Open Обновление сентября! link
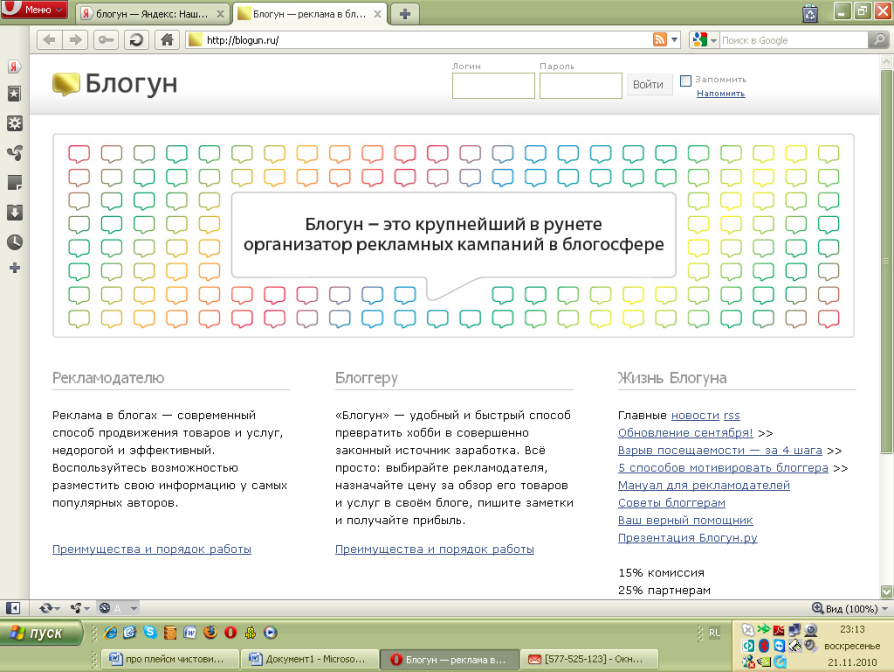Viewport: 894px width, 672px height. coord(685,433)
